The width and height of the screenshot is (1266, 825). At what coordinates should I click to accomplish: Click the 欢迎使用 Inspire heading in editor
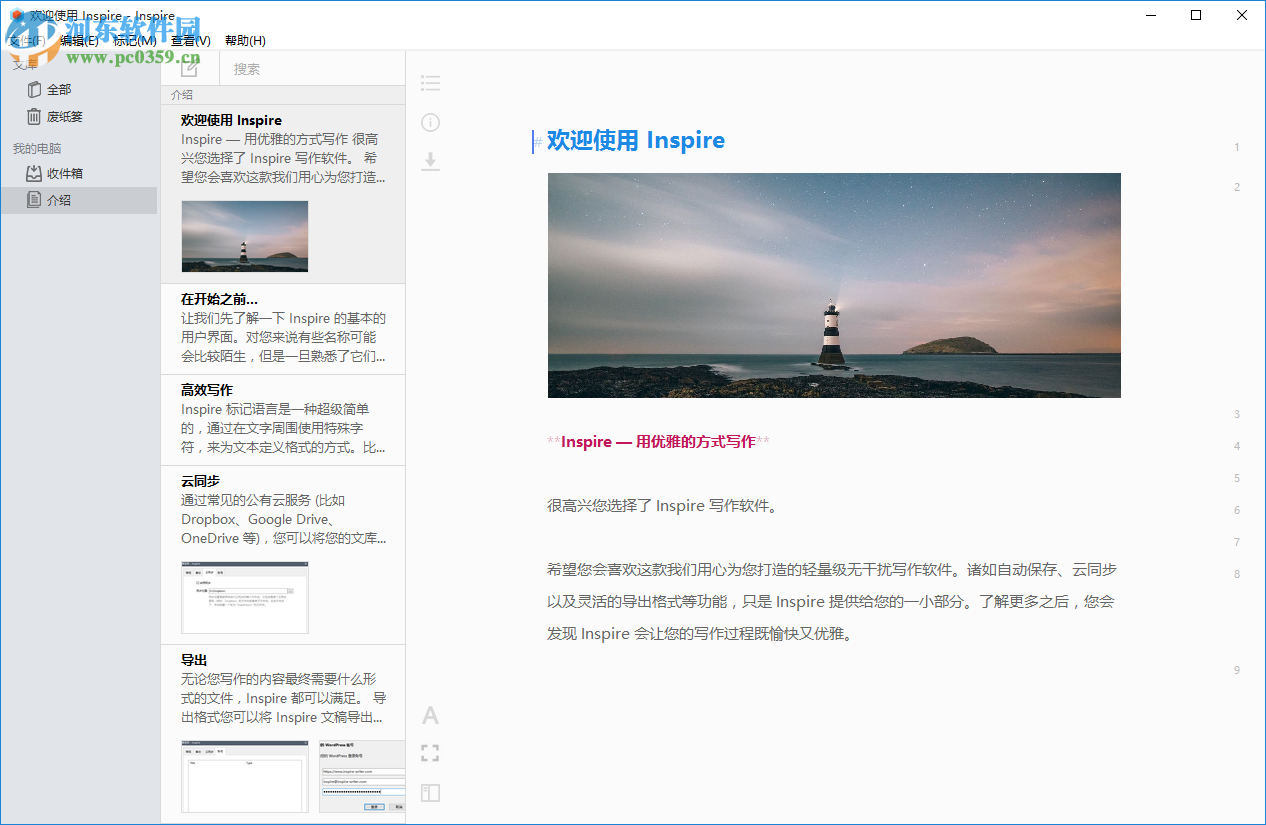click(x=636, y=140)
